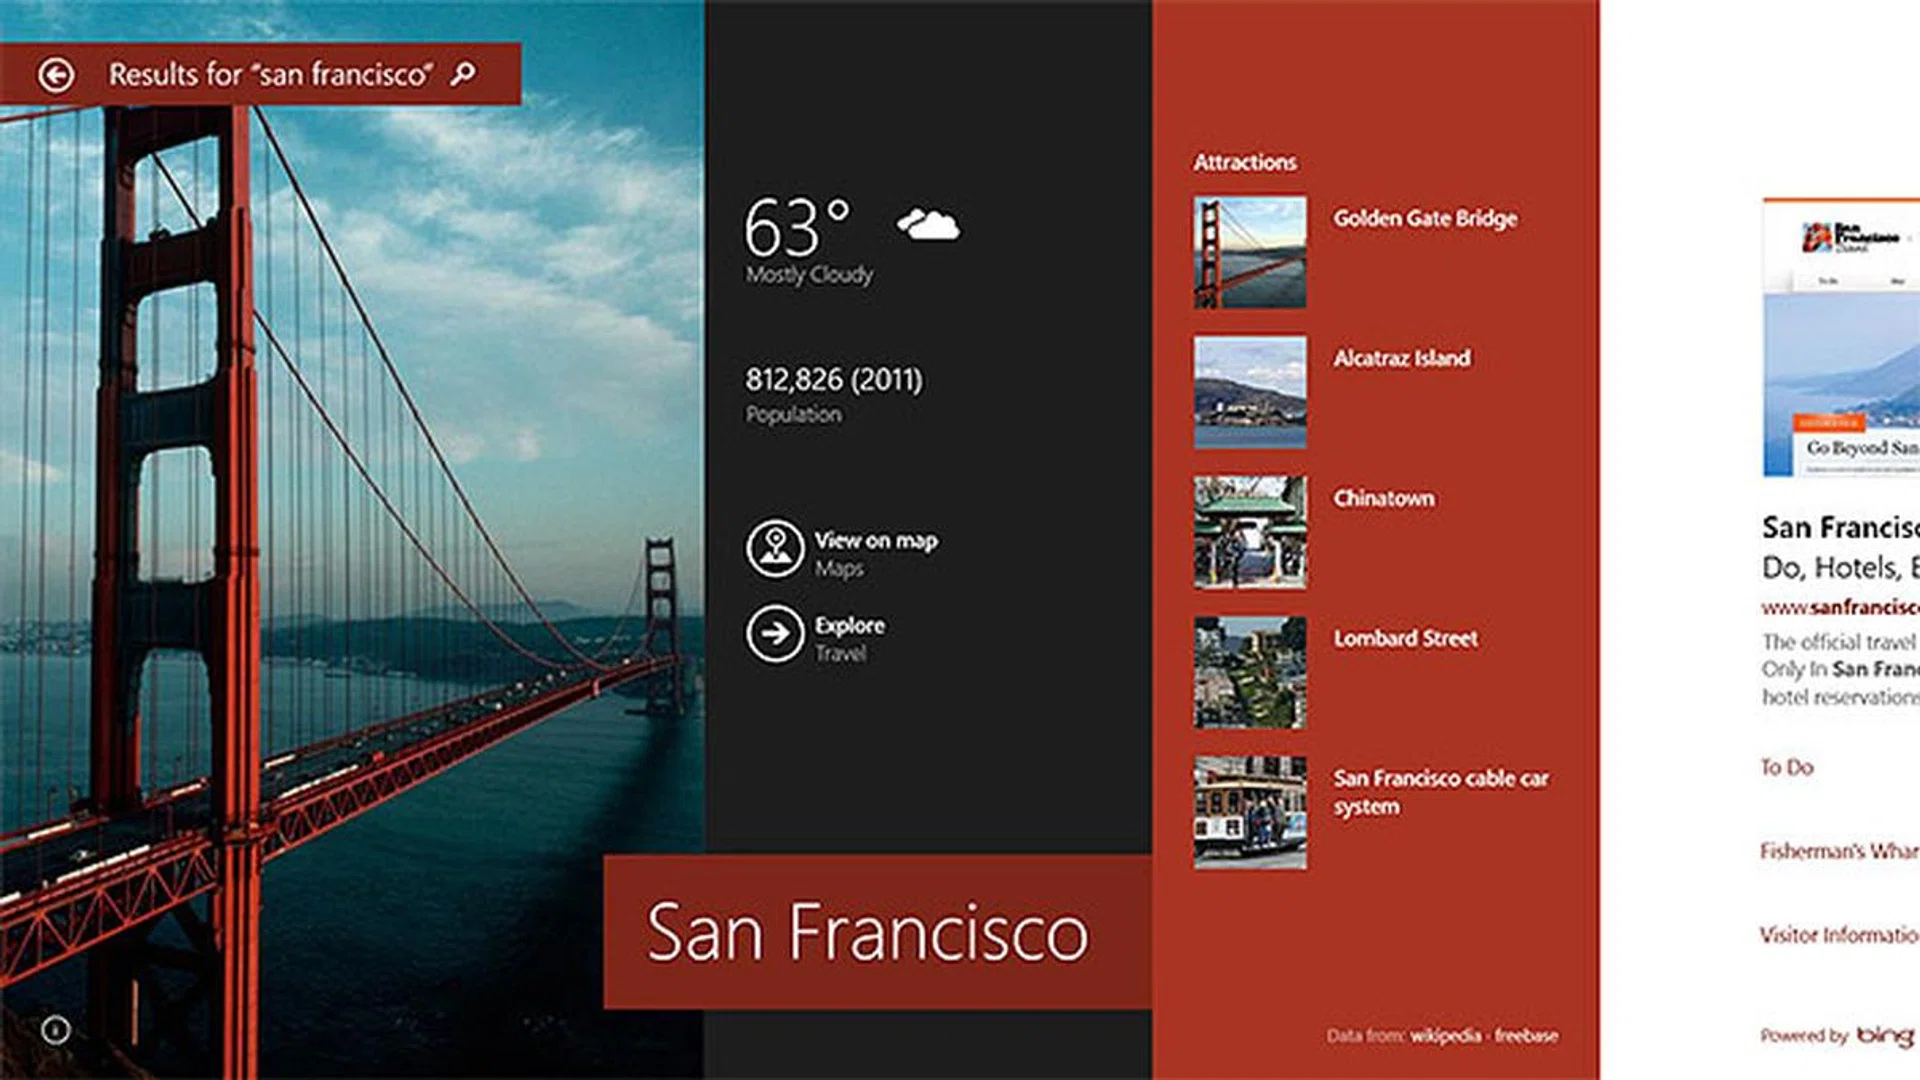This screenshot has height=1080, width=1920.
Task: Click the search magnifier icon
Action: coord(463,73)
